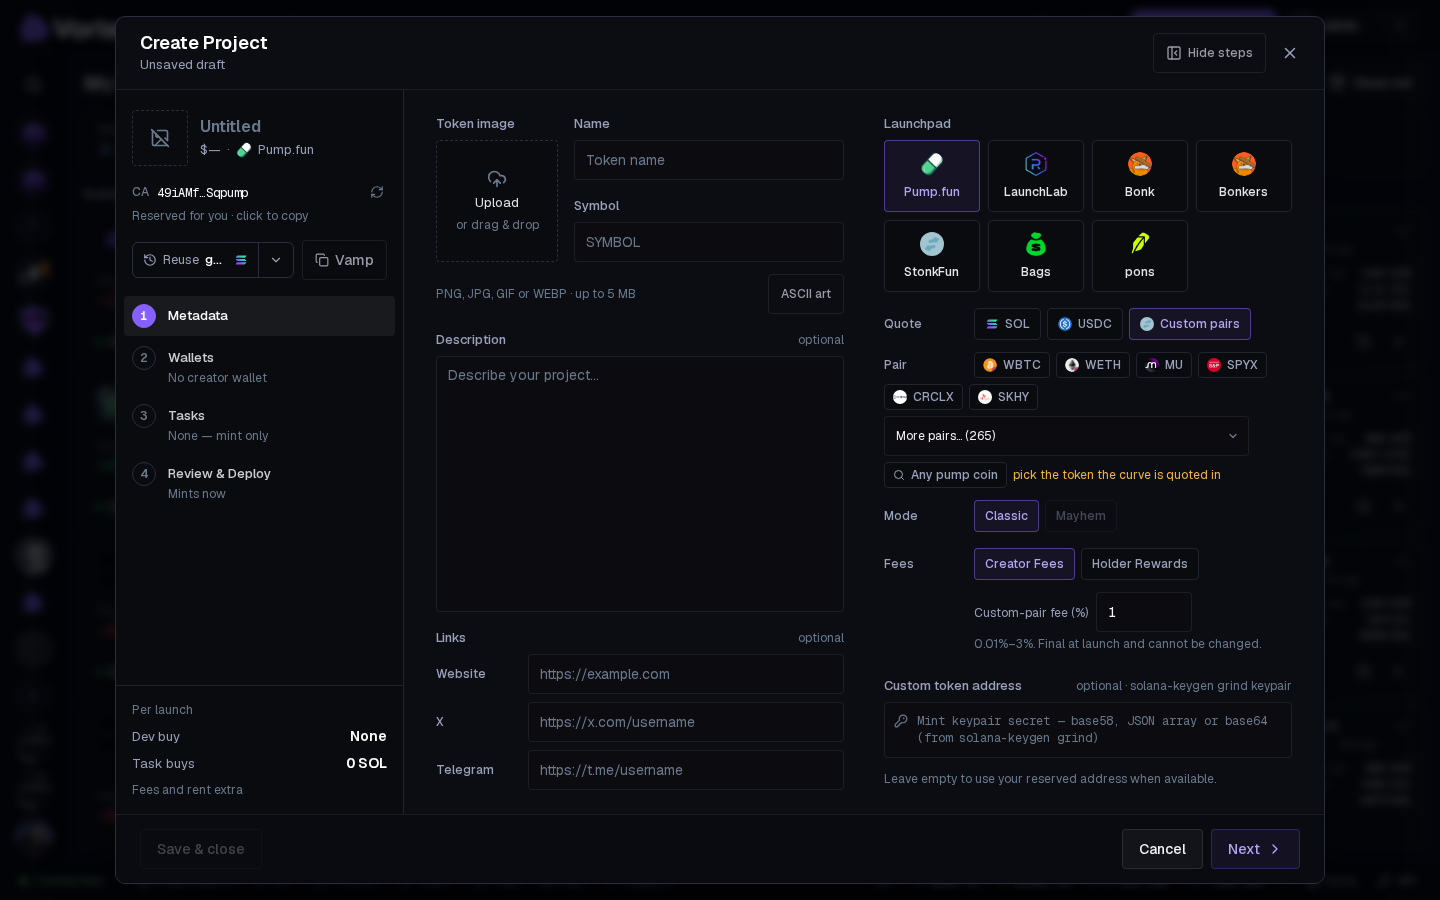Viewport: 1440px width, 900px height.
Task: Pick the SKHY pair
Action: [1003, 397]
